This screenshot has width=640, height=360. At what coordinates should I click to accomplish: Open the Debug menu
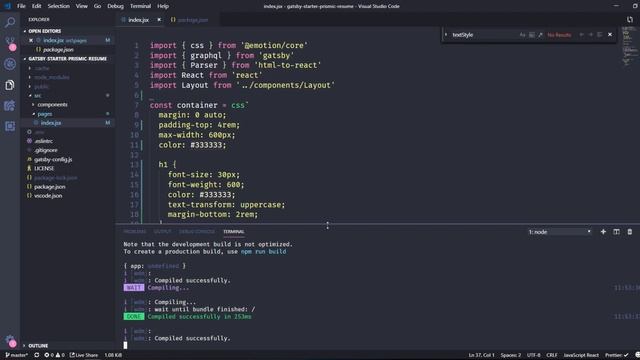coord(115,6)
